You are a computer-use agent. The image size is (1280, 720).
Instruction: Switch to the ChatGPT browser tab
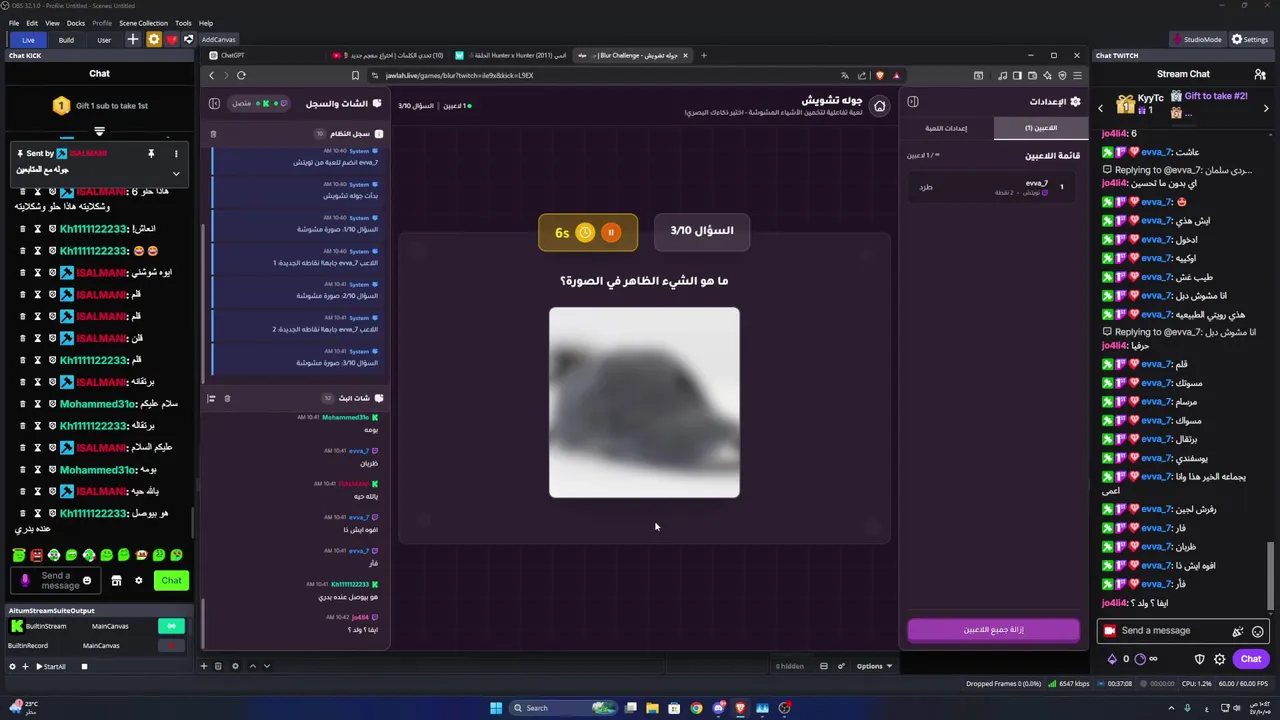tap(265, 55)
